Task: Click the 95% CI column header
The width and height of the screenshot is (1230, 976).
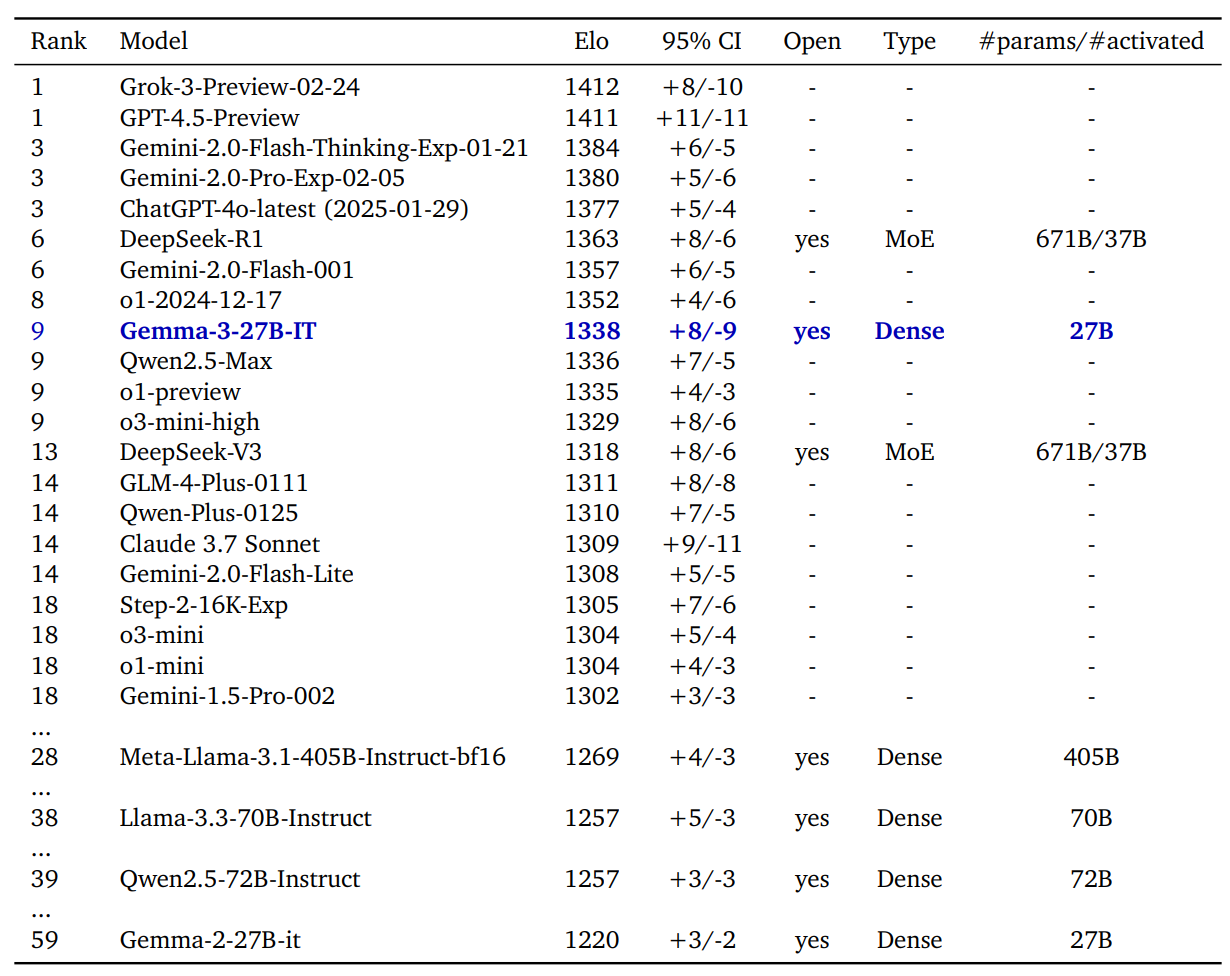Action: coord(702,42)
